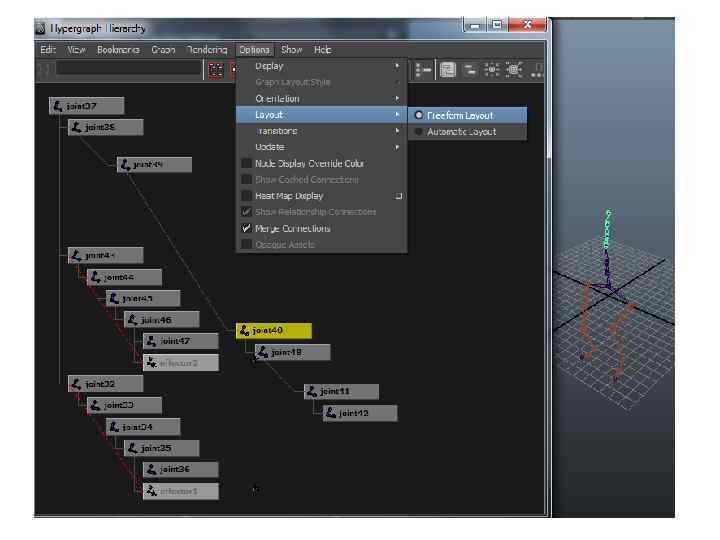Select the joint34 node

pos(143,427)
